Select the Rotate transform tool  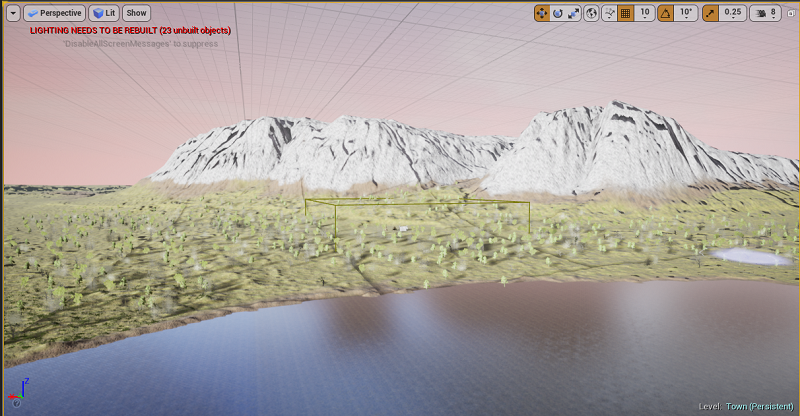558,13
